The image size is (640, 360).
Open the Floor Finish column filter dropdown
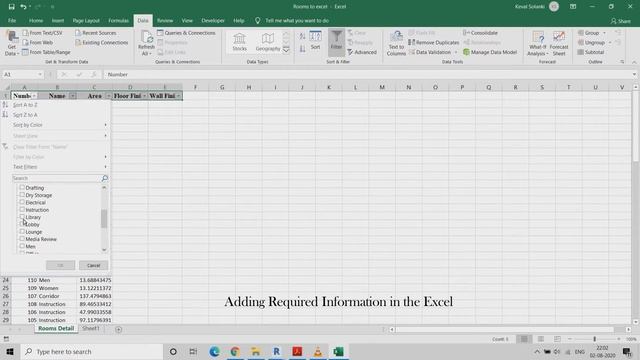click(x=144, y=96)
